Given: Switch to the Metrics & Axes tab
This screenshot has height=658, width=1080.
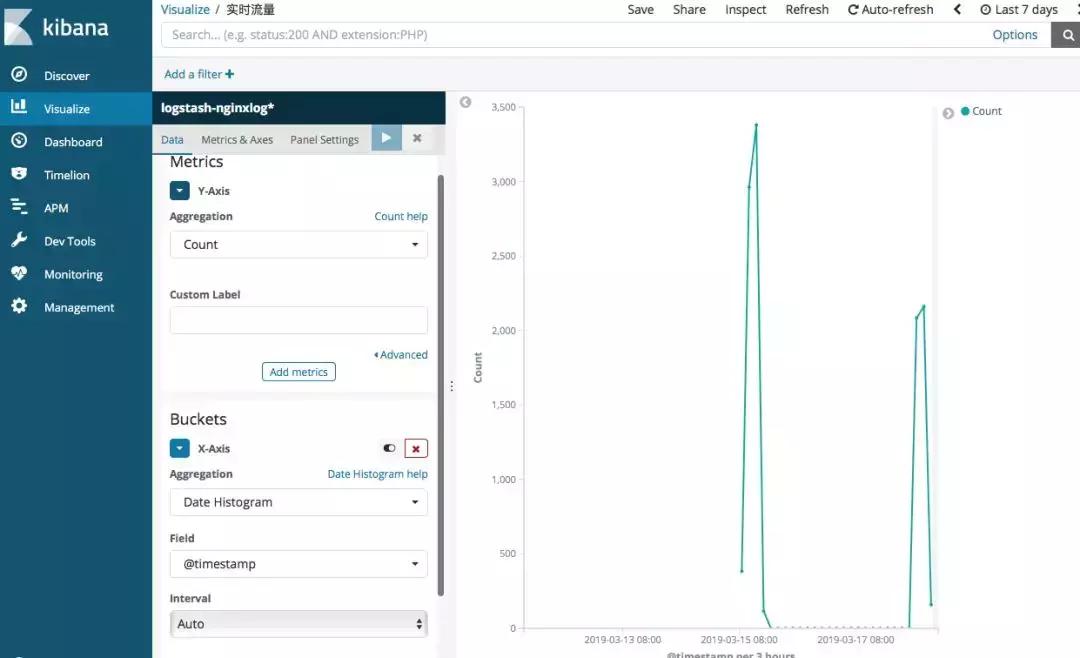Looking at the screenshot, I should coord(237,139).
